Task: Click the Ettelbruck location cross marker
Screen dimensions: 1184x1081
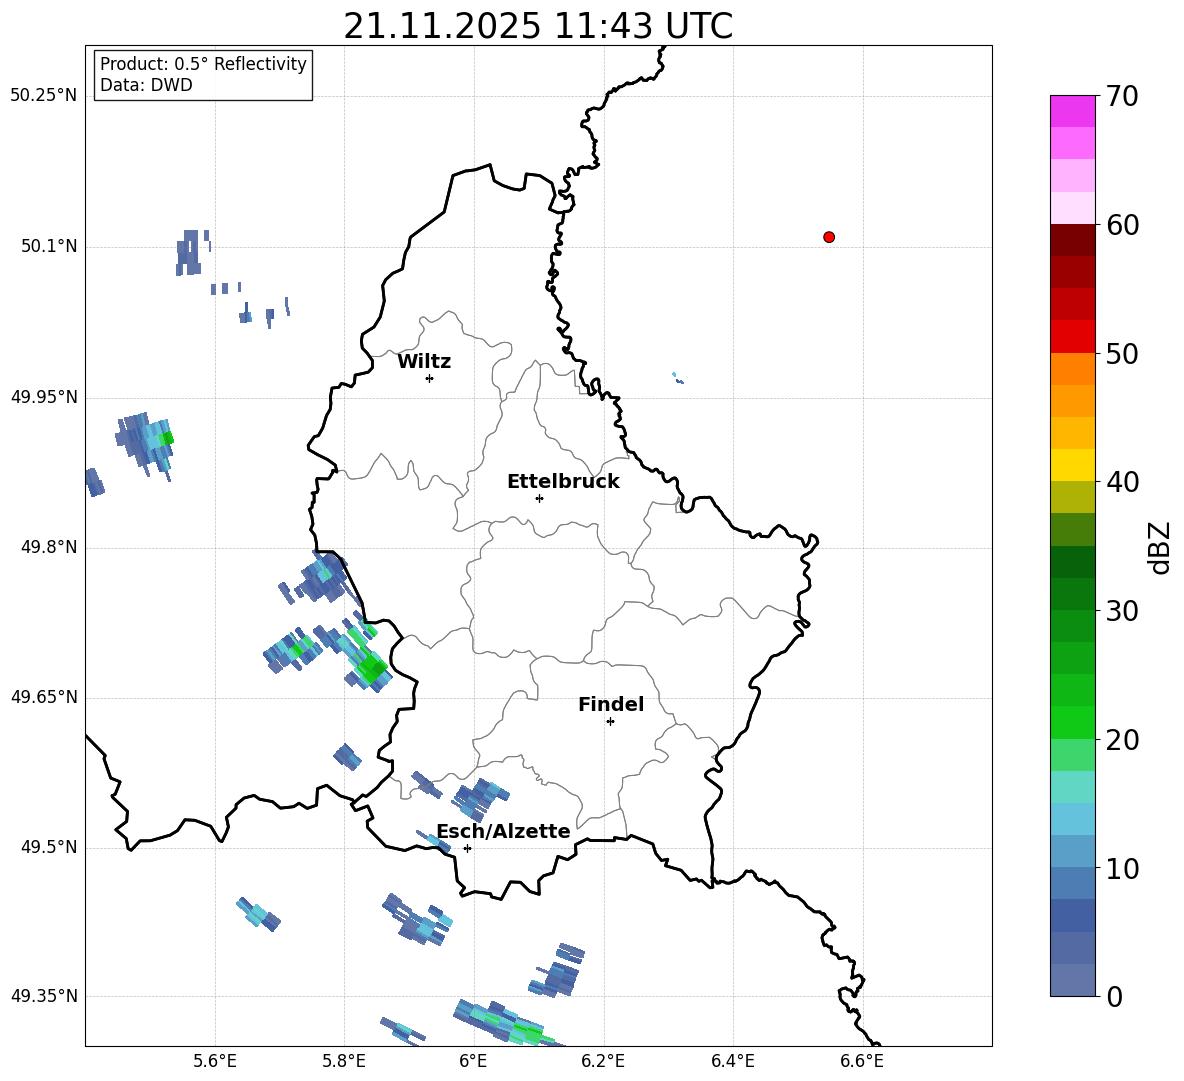Action: tap(539, 498)
